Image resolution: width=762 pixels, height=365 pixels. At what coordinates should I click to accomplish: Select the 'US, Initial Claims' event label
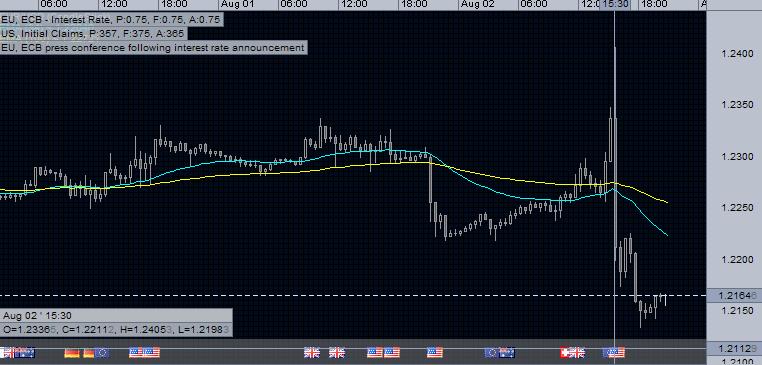(x=94, y=34)
